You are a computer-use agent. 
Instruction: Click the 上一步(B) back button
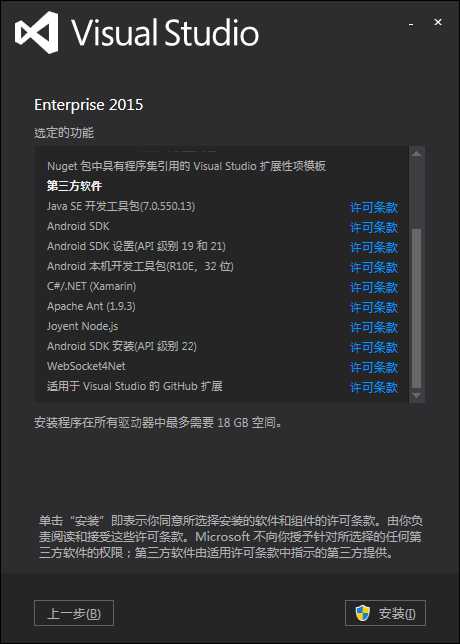tap(74, 614)
